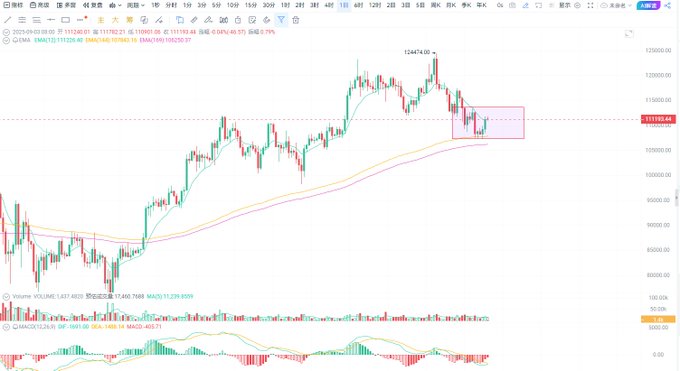Click the orange 筹 chip distribution tool
The image size is (680, 371).
click(x=130, y=20)
